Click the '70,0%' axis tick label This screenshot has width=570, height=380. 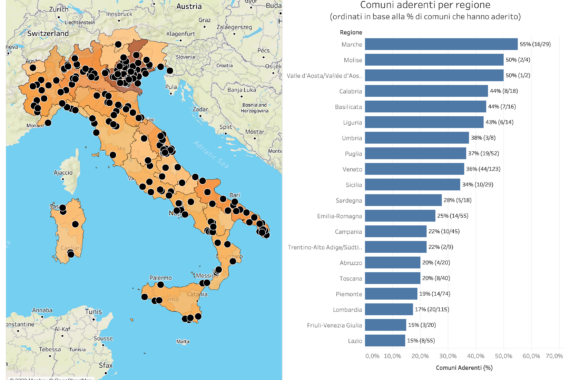[554, 356]
